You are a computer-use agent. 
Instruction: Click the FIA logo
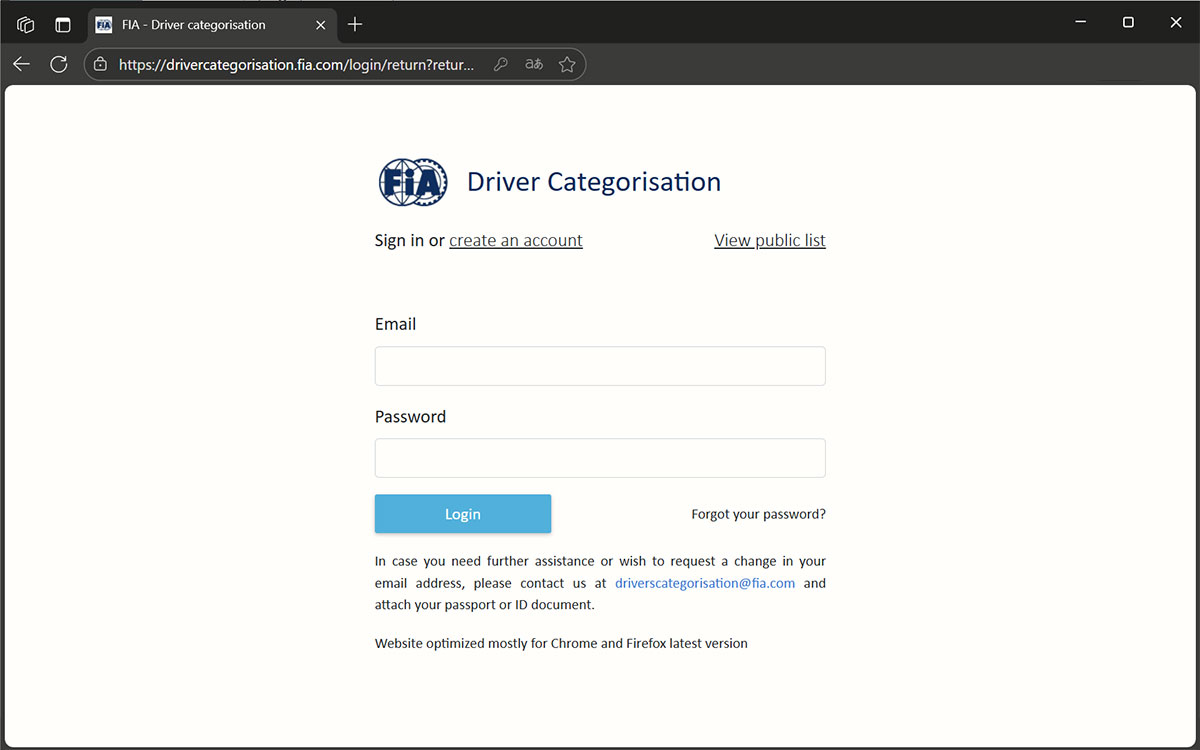413,182
